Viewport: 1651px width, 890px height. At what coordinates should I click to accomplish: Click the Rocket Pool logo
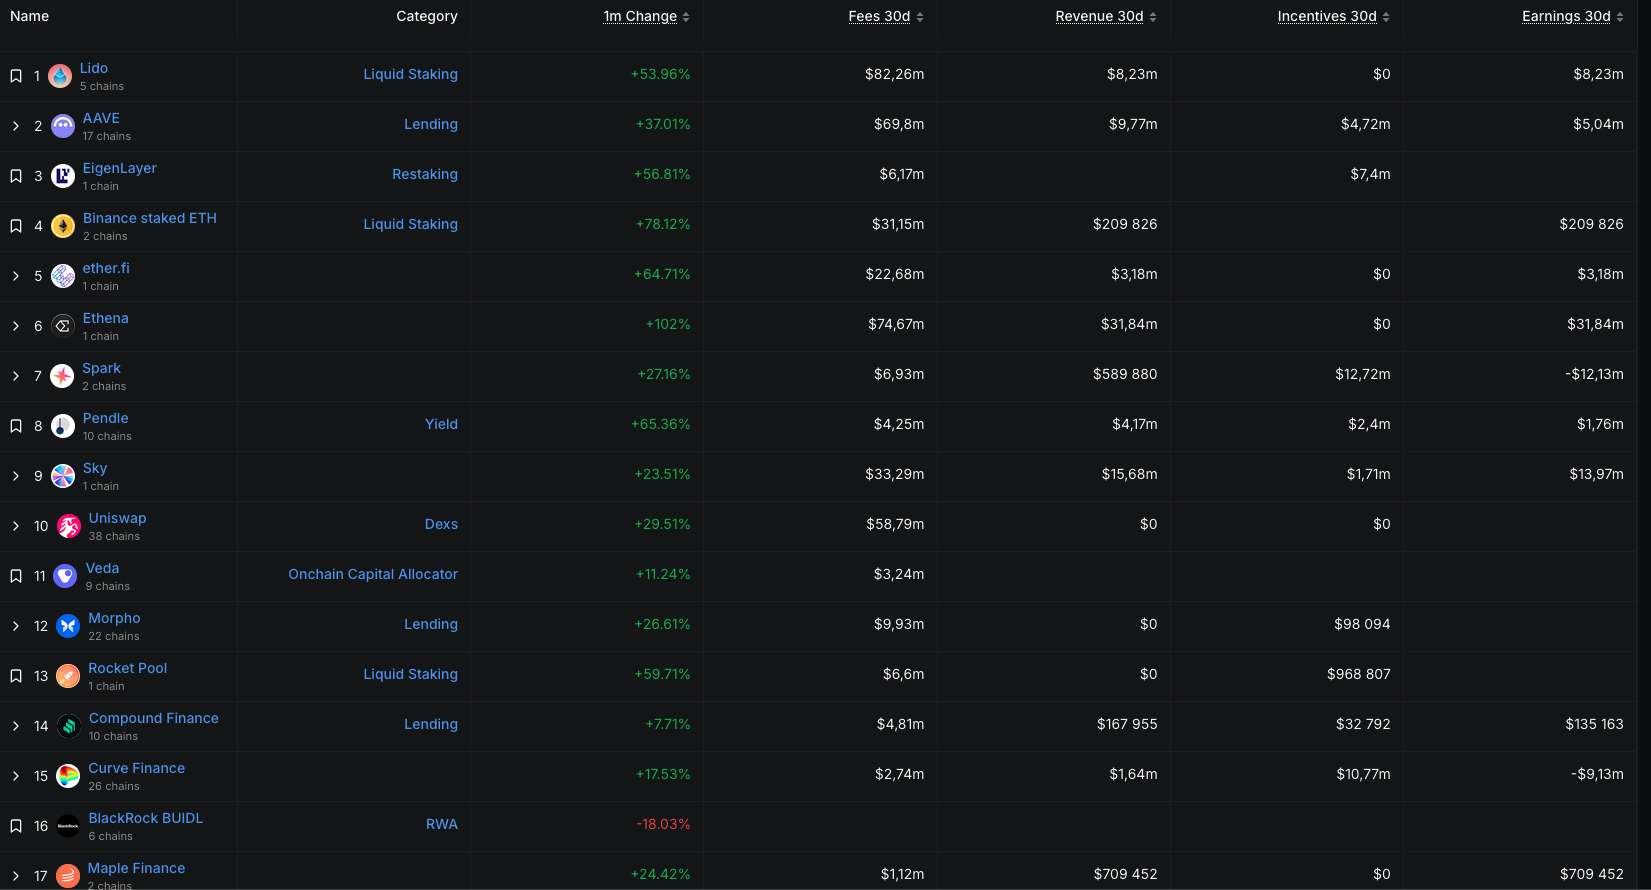pos(68,676)
